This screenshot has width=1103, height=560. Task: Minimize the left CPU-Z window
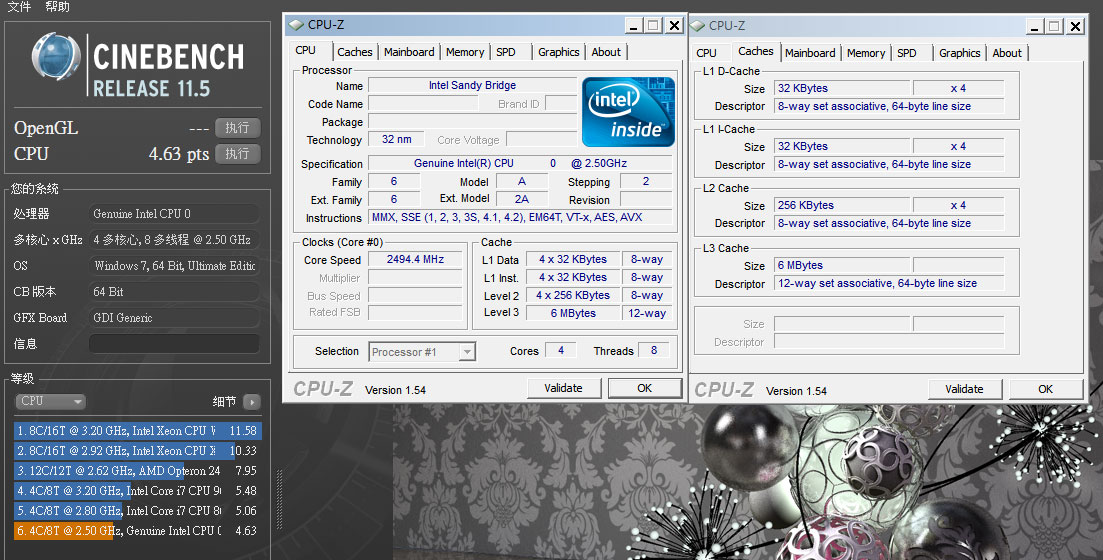coord(634,25)
